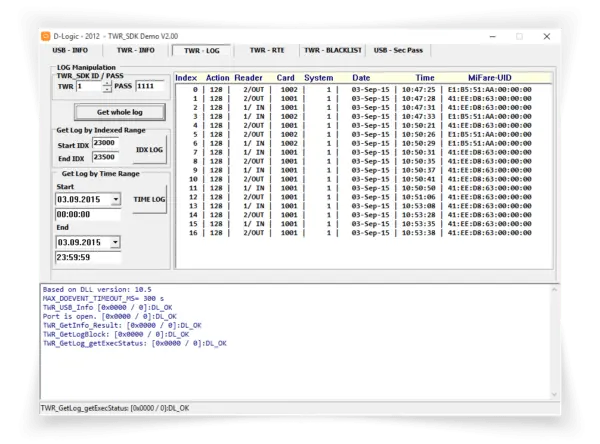This screenshot has width=600, height=444.
Task: Open the Start date dropdown arrow
Action: pyautogui.click(x=116, y=199)
